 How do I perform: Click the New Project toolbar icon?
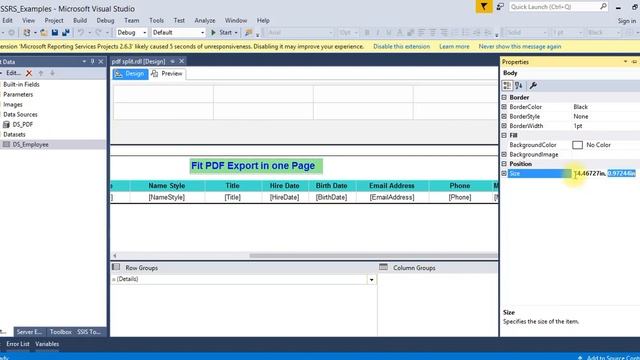pos(27,32)
